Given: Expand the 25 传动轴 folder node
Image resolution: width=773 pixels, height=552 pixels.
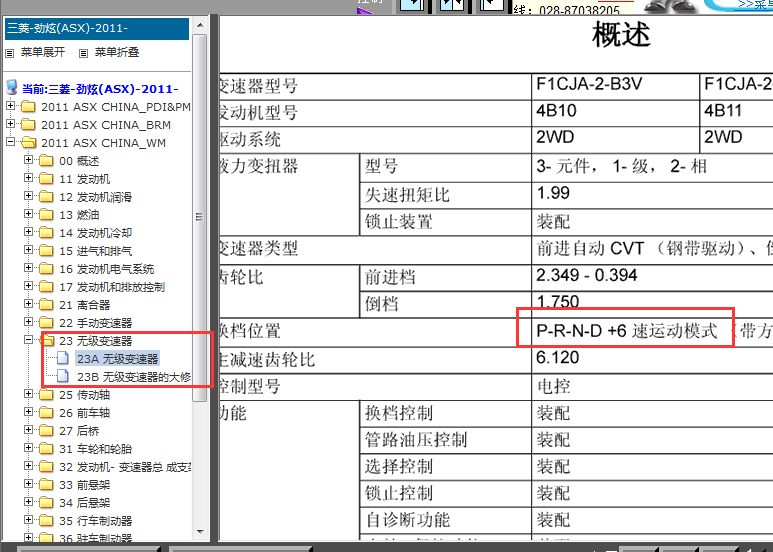Looking at the screenshot, I should [x=29, y=394].
